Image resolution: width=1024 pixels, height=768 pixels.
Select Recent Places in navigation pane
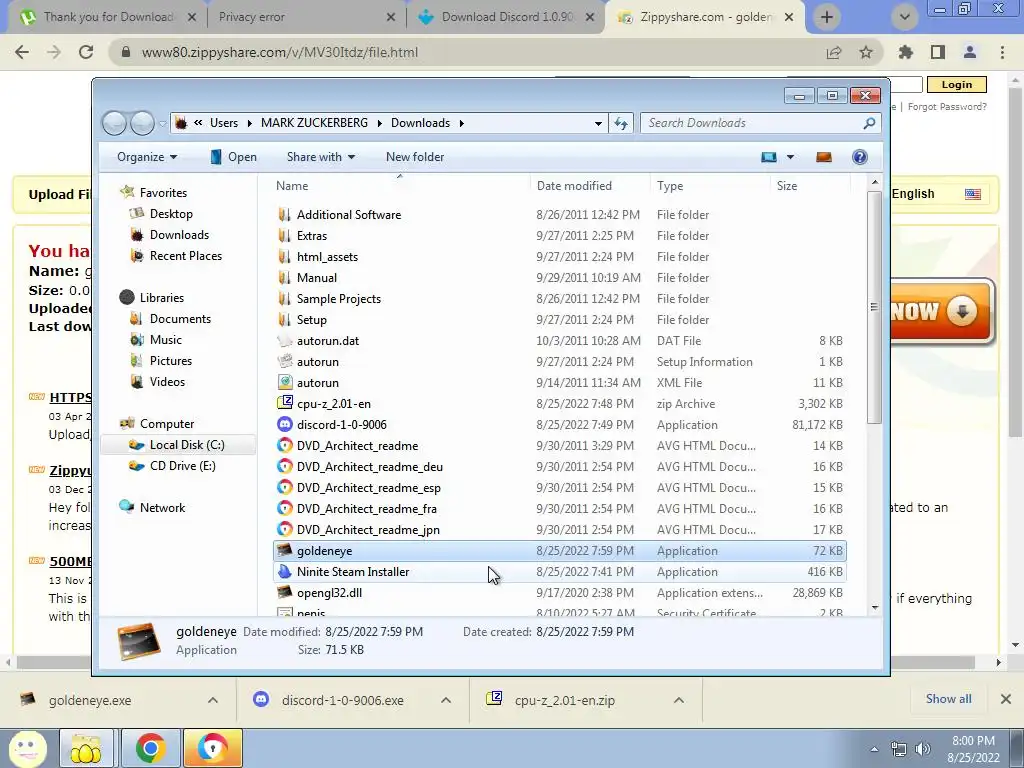[185, 255]
